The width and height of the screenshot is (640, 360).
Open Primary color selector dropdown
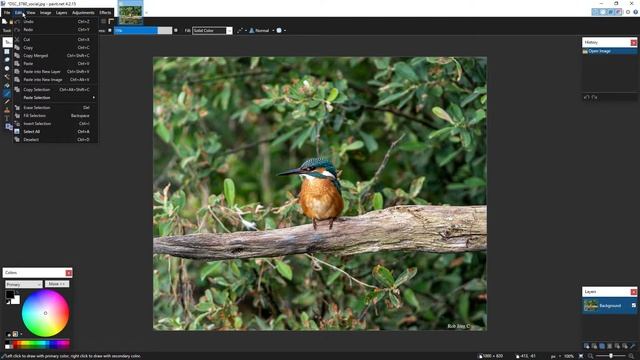[24, 284]
